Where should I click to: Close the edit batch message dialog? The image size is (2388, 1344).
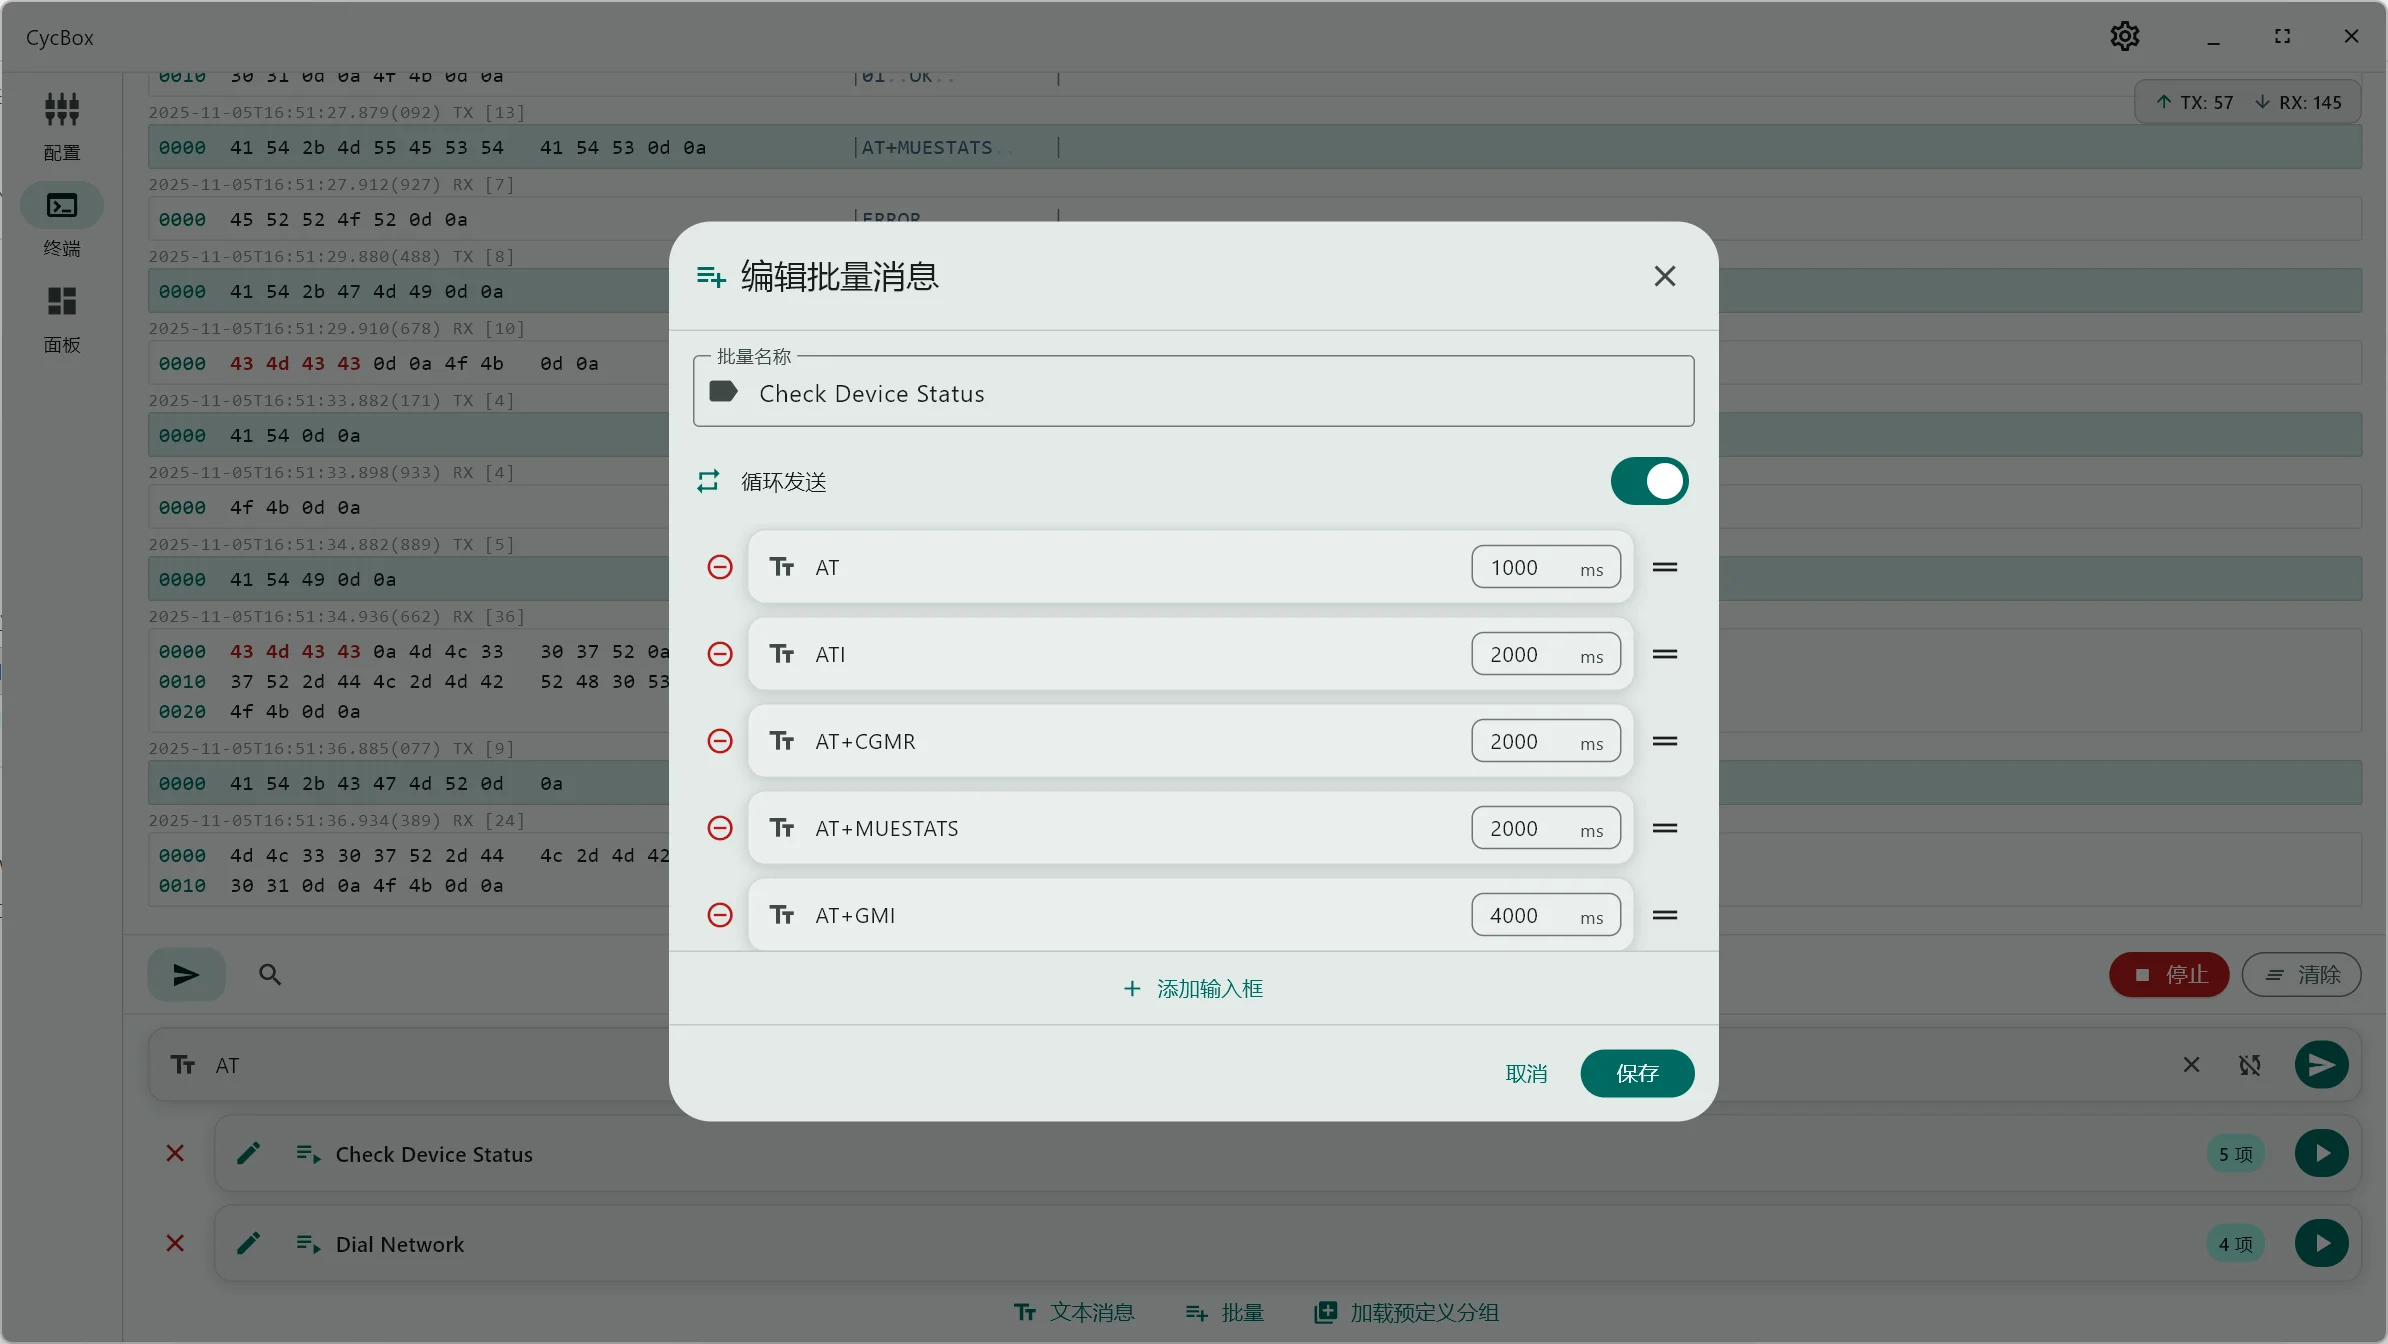(1665, 276)
